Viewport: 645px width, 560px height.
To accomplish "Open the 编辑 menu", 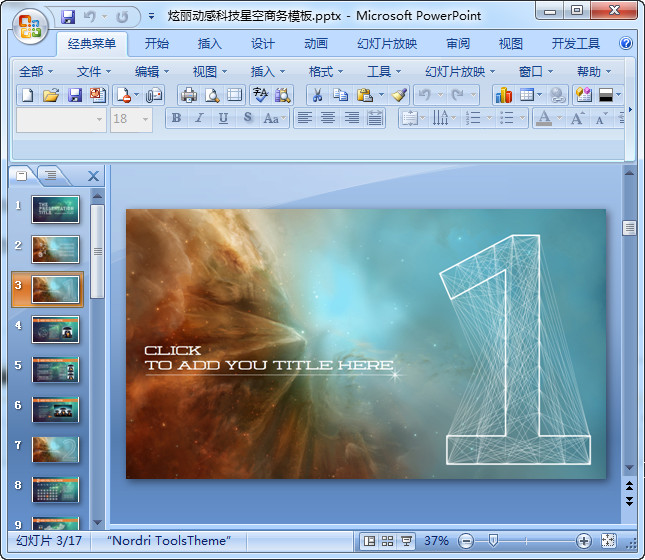I will pos(152,72).
